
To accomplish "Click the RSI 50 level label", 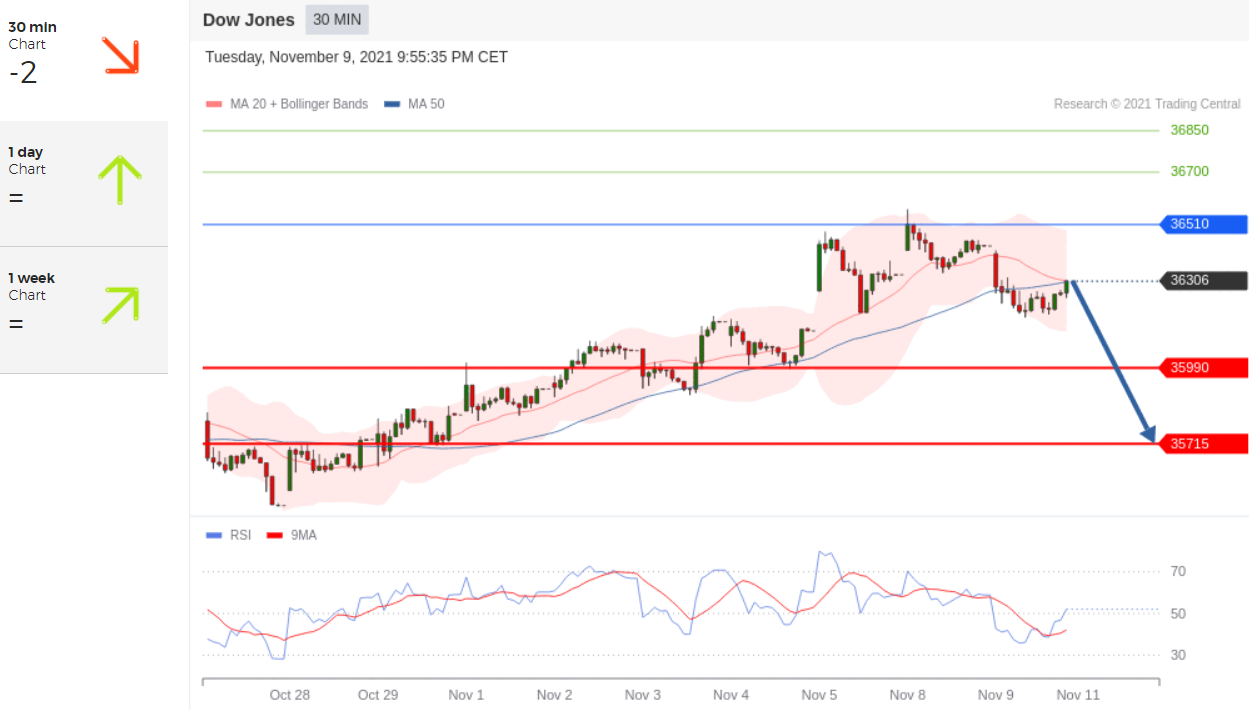I will pyautogui.click(x=1178, y=613).
